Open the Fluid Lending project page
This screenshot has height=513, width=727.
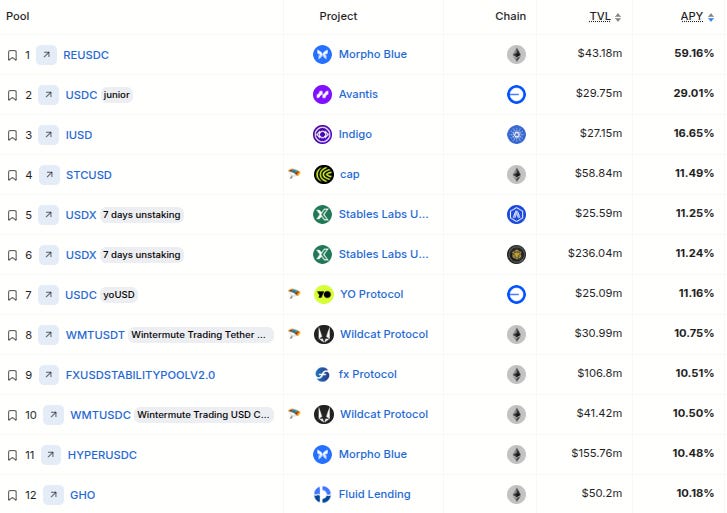[375, 494]
